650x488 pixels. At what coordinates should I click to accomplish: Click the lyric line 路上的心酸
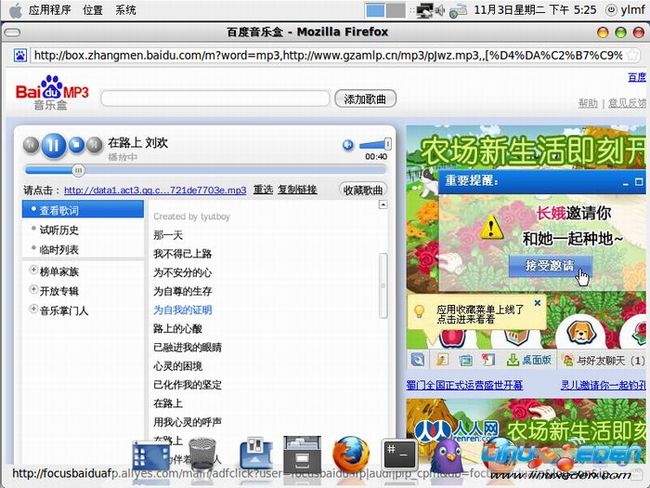178,328
